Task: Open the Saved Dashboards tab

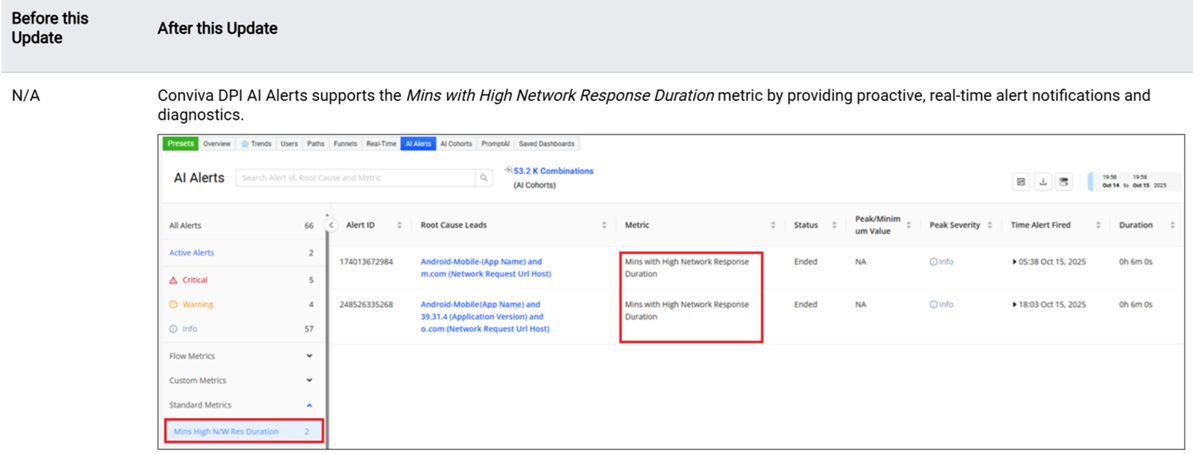Action: click(547, 144)
